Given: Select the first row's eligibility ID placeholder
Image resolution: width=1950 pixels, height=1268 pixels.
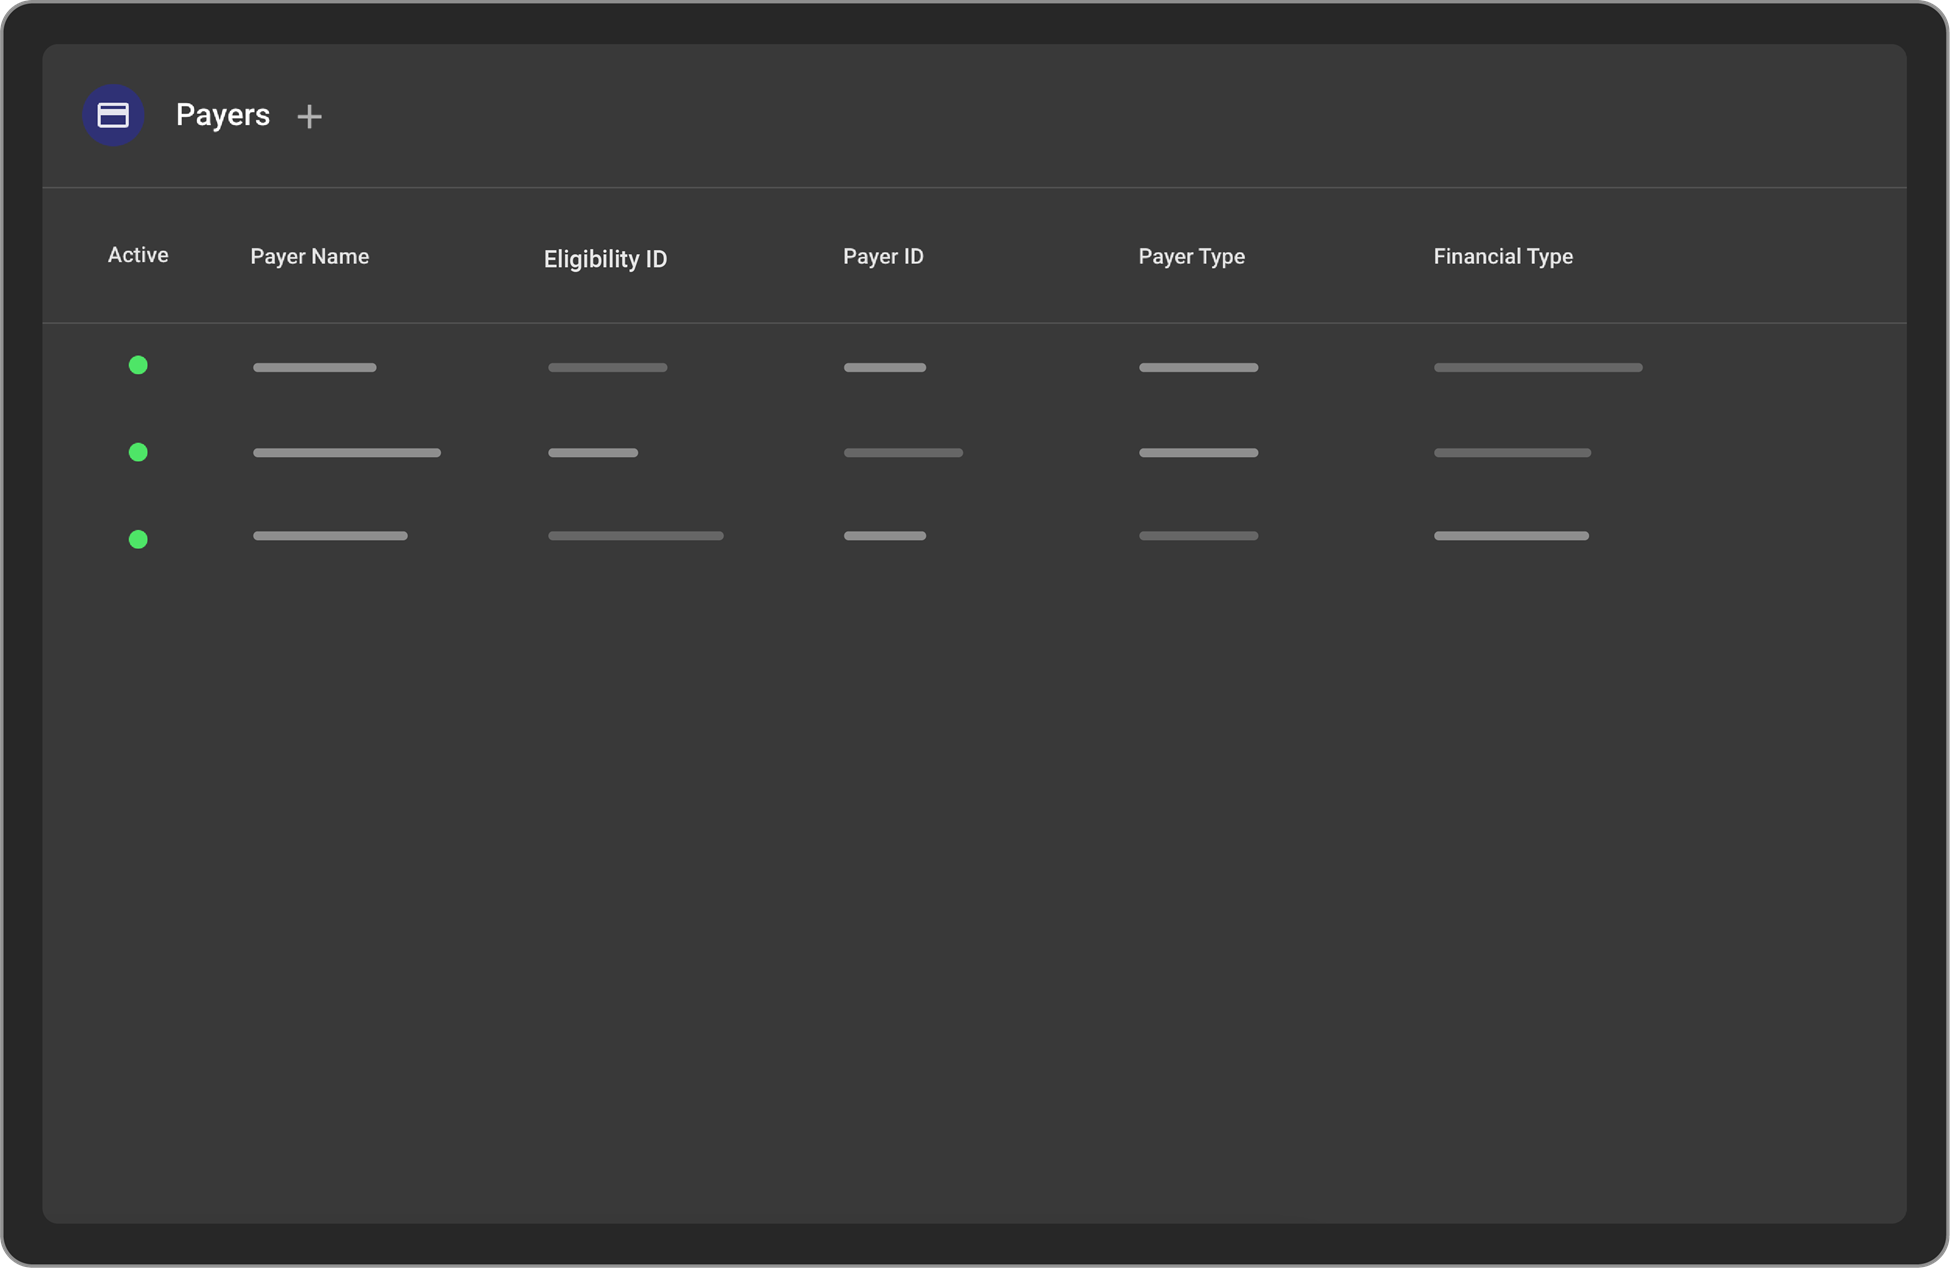Looking at the screenshot, I should [607, 367].
